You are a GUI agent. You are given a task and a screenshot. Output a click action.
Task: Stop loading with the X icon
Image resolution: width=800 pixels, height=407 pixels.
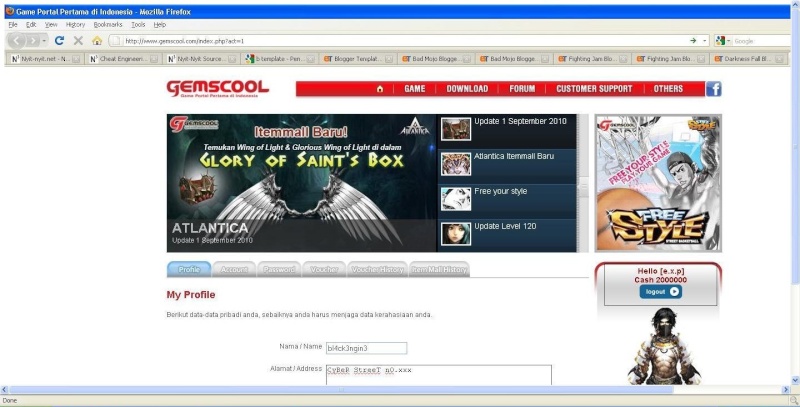(x=78, y=40)
